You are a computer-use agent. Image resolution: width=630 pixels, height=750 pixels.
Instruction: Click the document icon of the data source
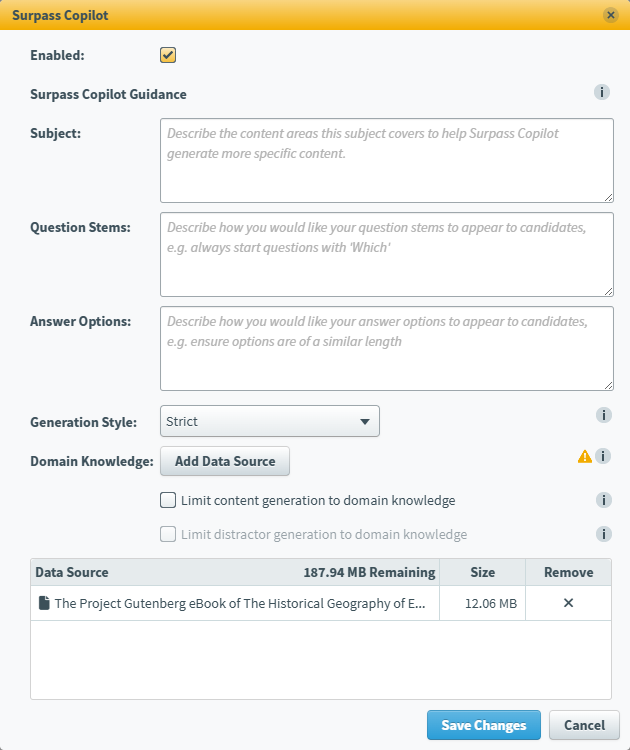pos(44,603)
